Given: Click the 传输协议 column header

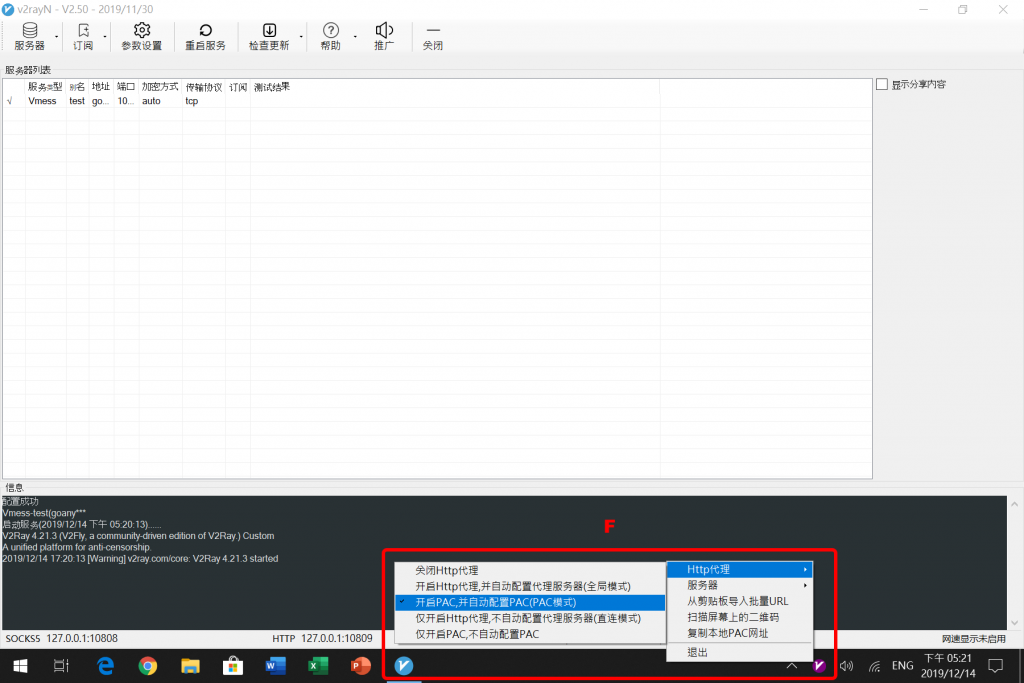Looking at the screenshot, I should 204,87.
